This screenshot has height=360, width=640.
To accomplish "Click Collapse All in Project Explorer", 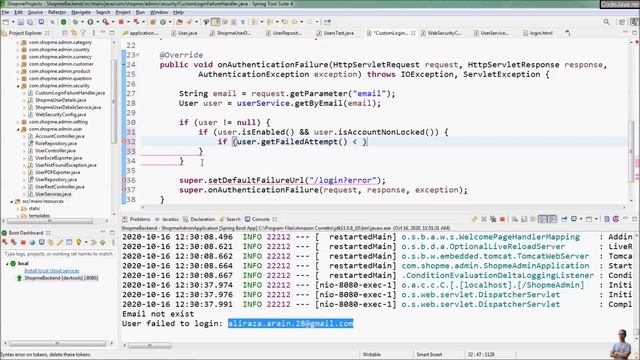I will 65,33.
